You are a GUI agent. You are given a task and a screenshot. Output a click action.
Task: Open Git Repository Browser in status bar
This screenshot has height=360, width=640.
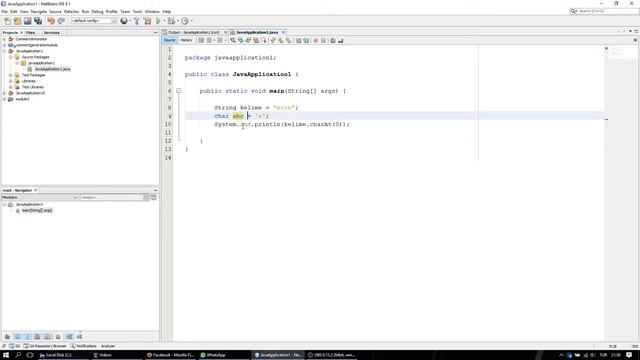[x=45, y=346]
